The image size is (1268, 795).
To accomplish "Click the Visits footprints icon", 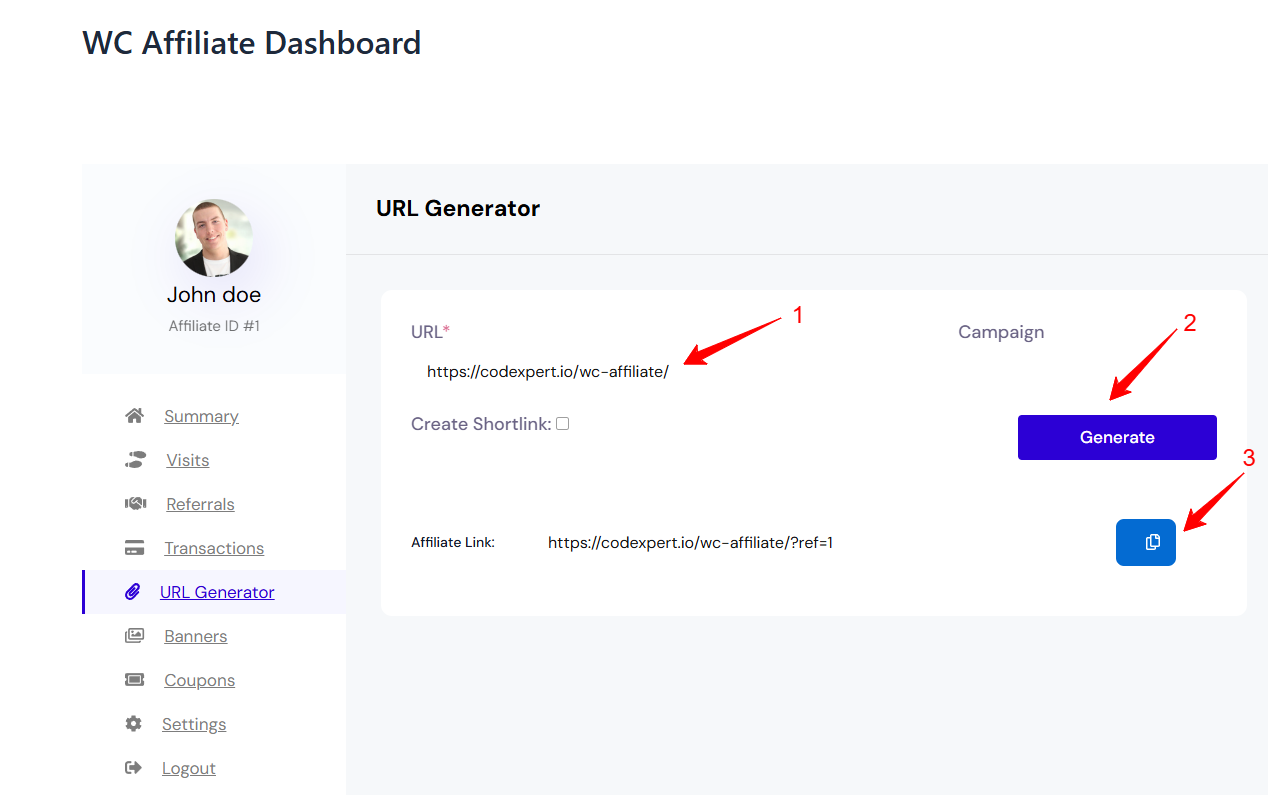I will click(x=135, y=460).
